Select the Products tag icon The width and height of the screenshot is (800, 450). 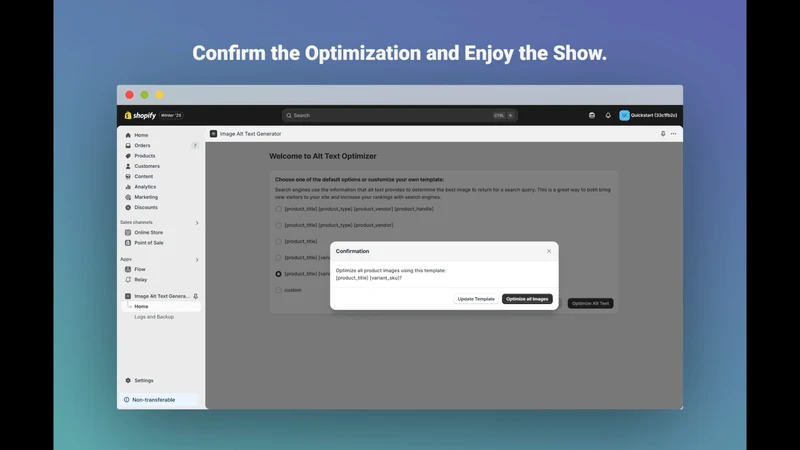click(x=128, y=156)
